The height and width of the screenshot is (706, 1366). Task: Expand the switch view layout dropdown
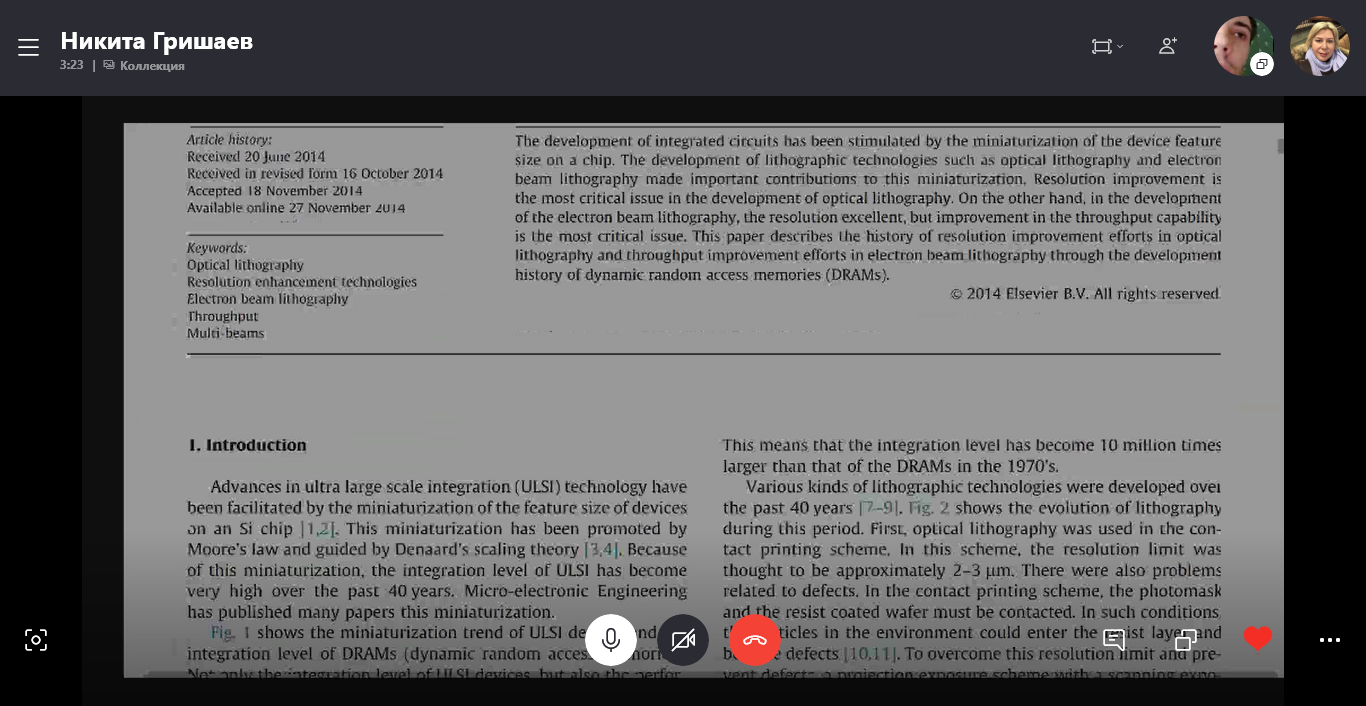[x=1107, y=47]
